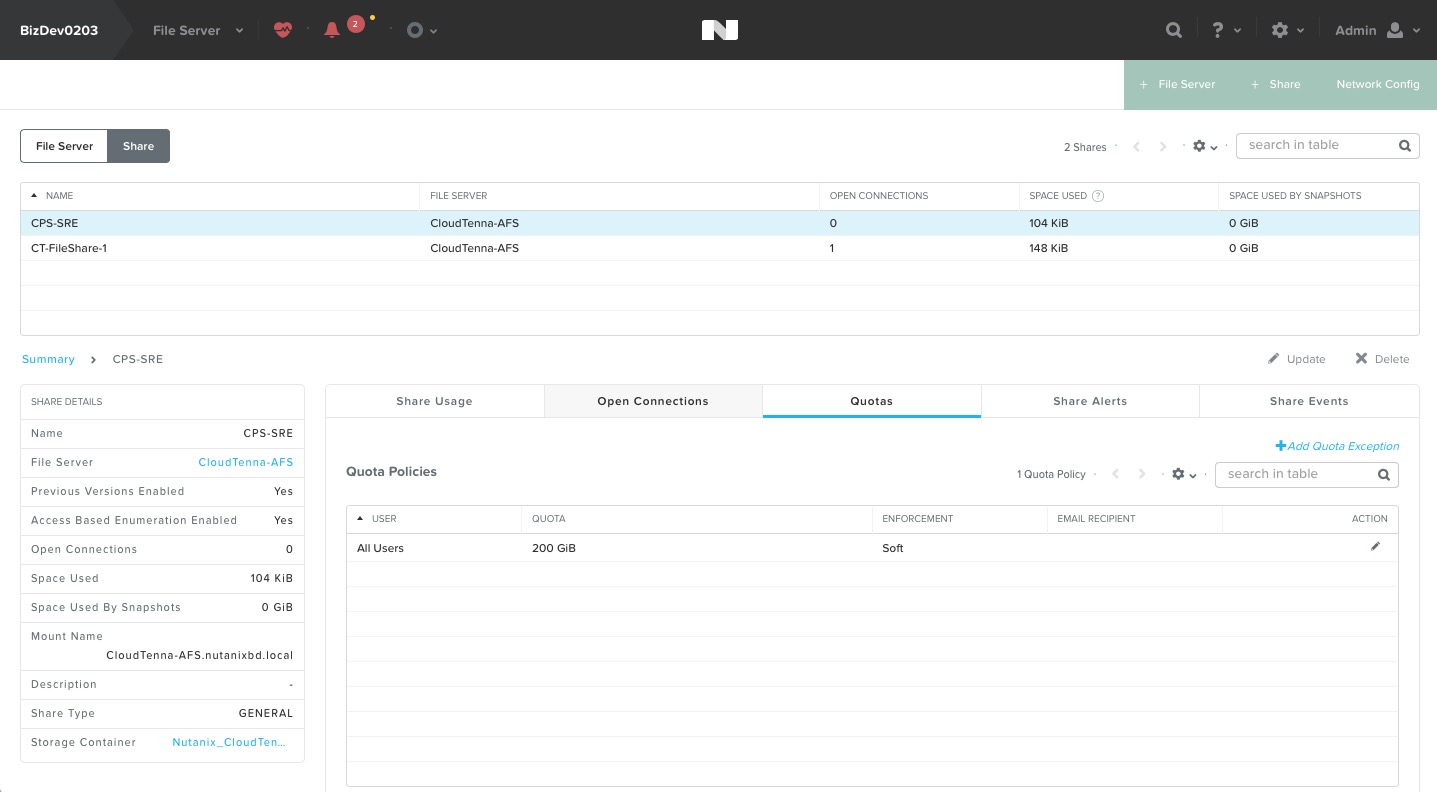Select the Share view toggle
This screenshot has width=1437, height=792.
pyautogui.click(x=139, y=146)
